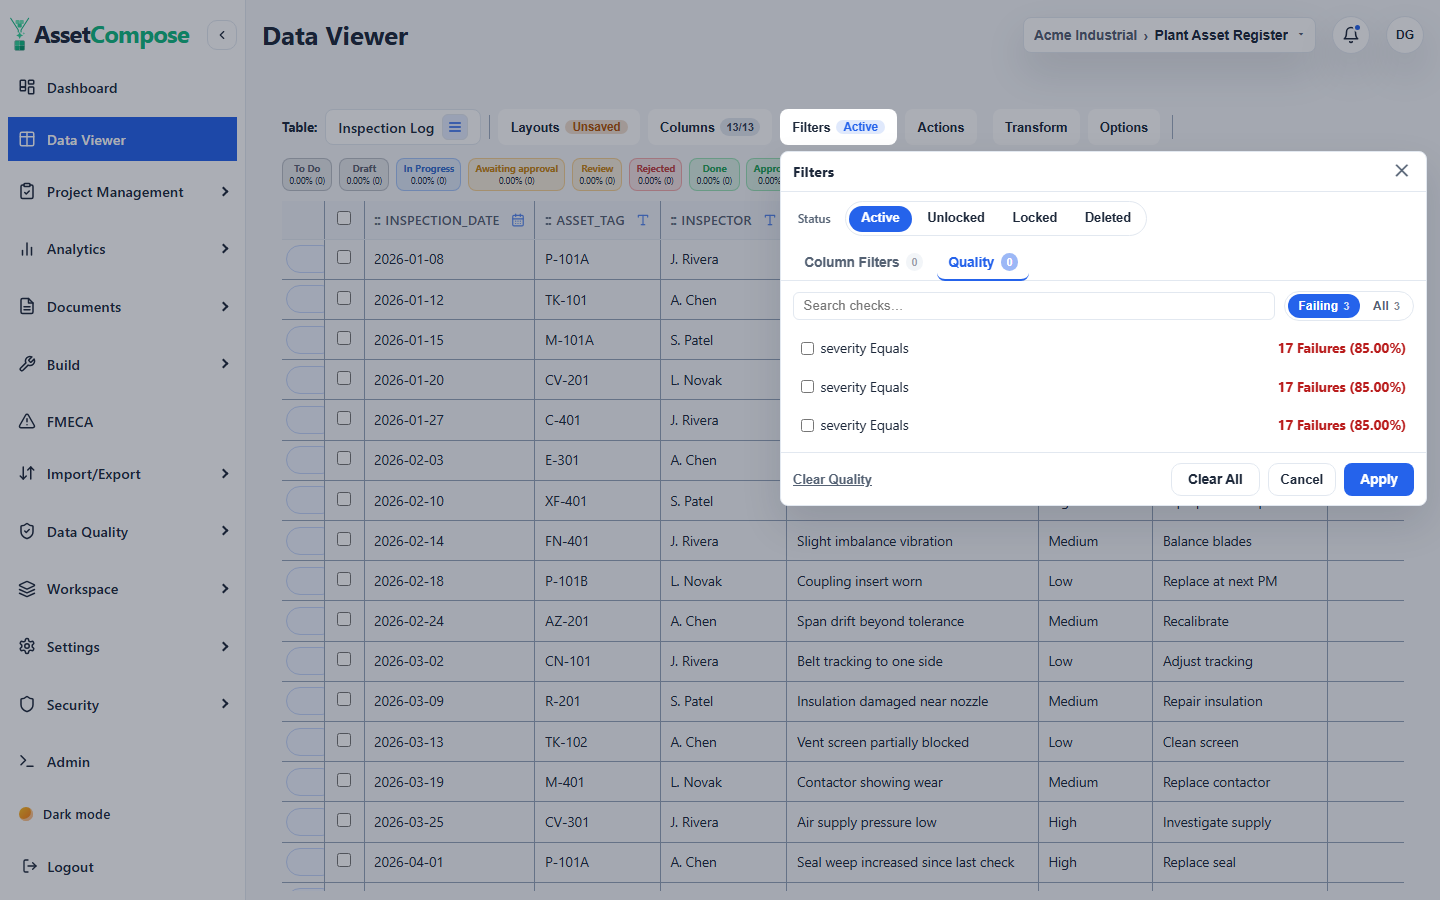Click the Documents file icon
This screenshot has height=900, width=1440.
tap(27, 306)
